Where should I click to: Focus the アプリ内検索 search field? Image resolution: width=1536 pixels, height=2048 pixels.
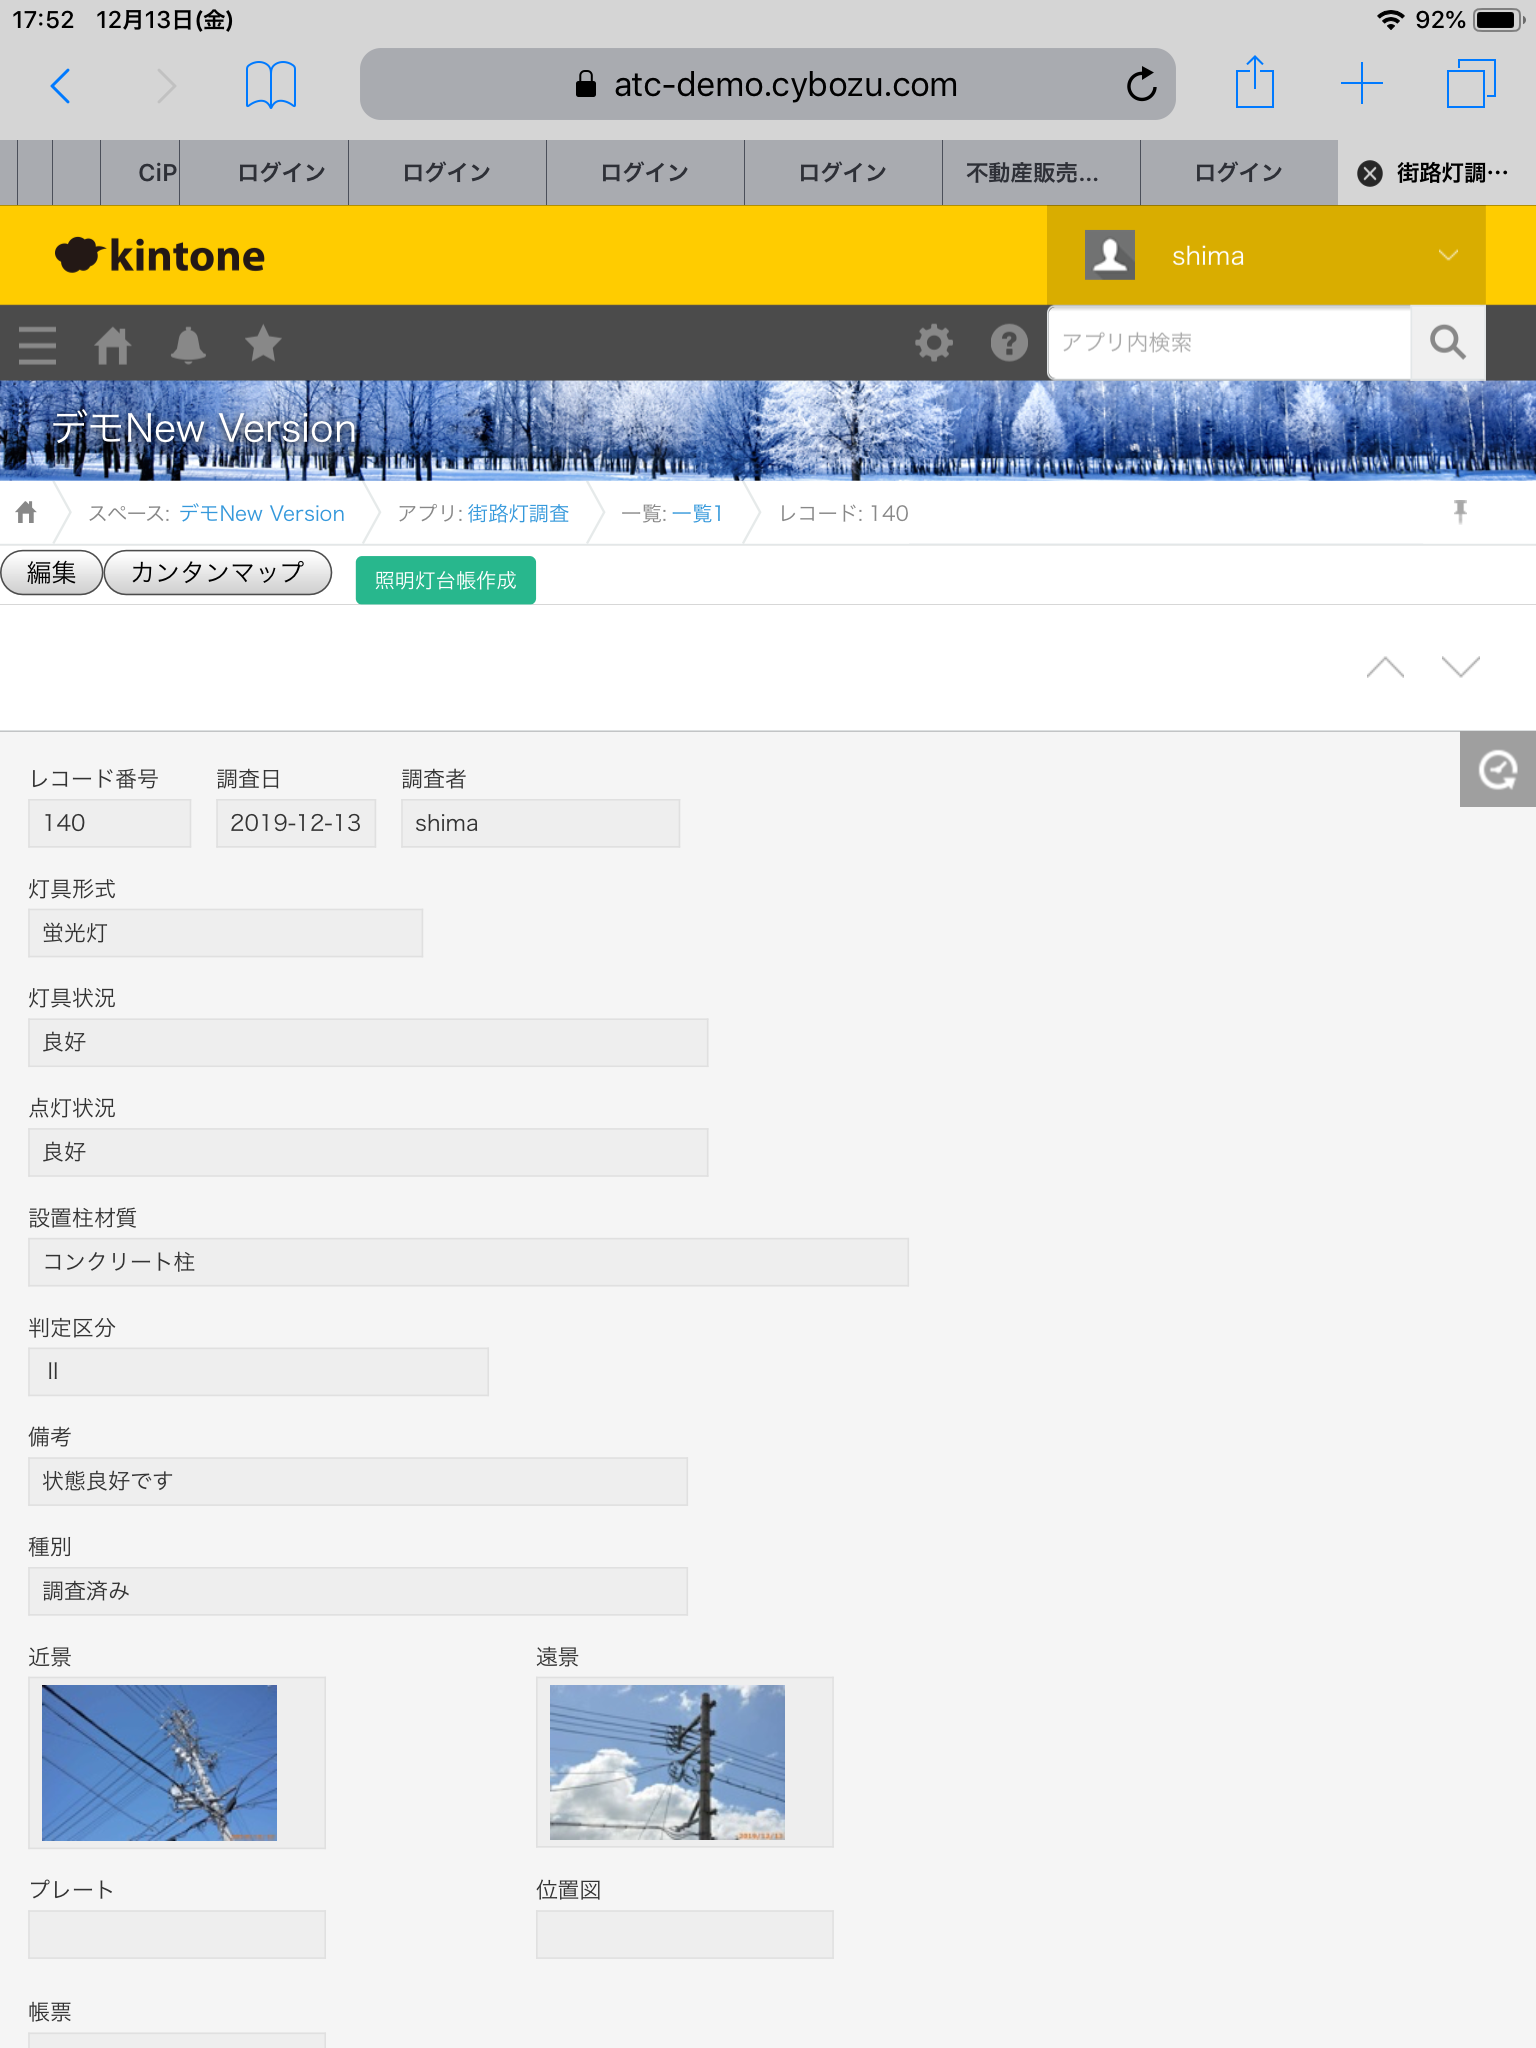pos(1229,343)
